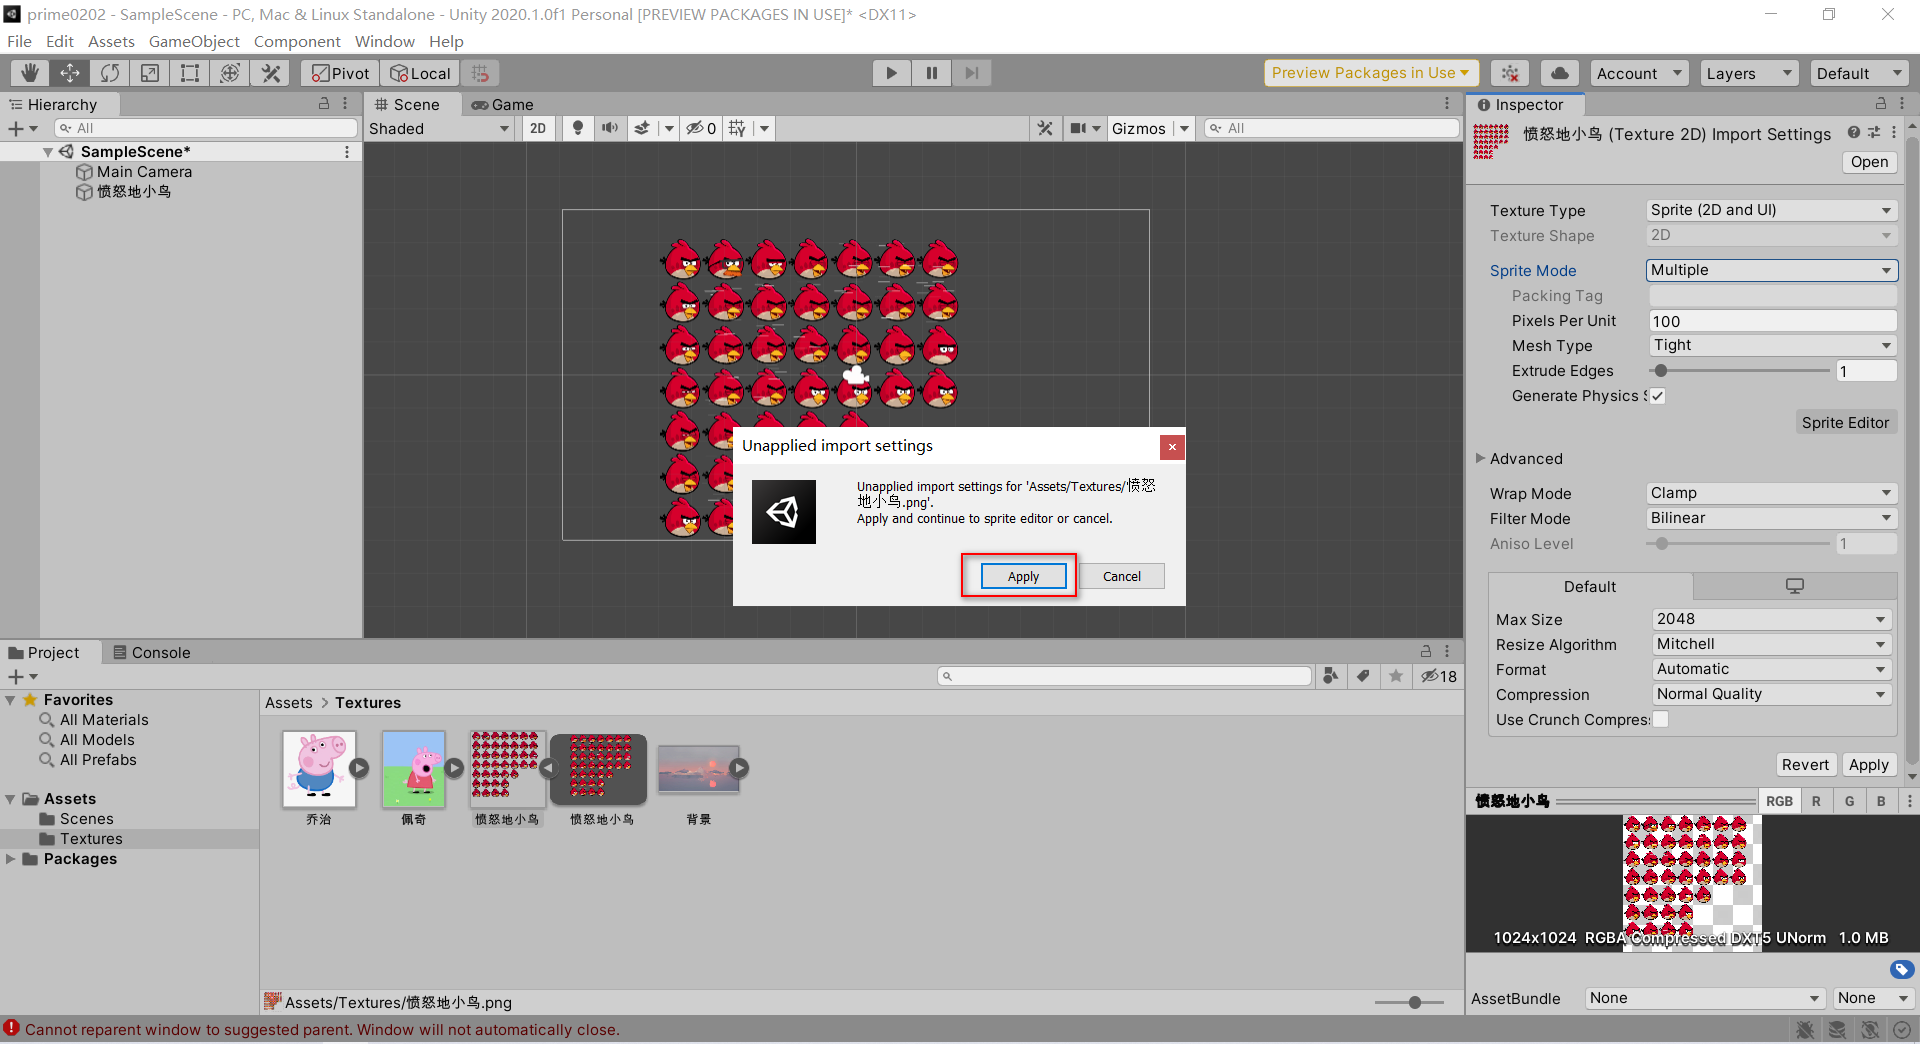This screenshot has height=1044, width=1920.
Task: Open the Texture Type dropdown
Action: coord(1771,210)
